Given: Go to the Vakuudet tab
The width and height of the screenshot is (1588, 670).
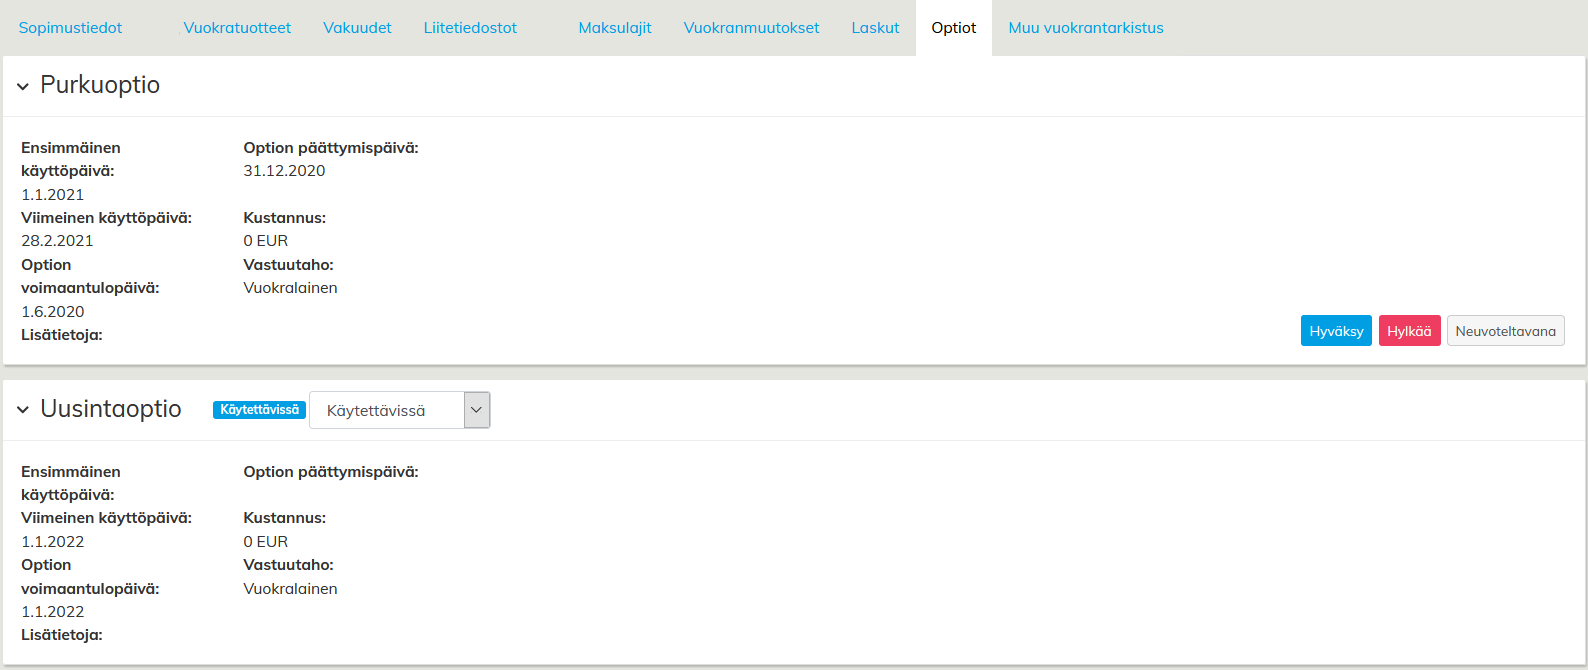Looking at the screenshot, I should [357, 28].
